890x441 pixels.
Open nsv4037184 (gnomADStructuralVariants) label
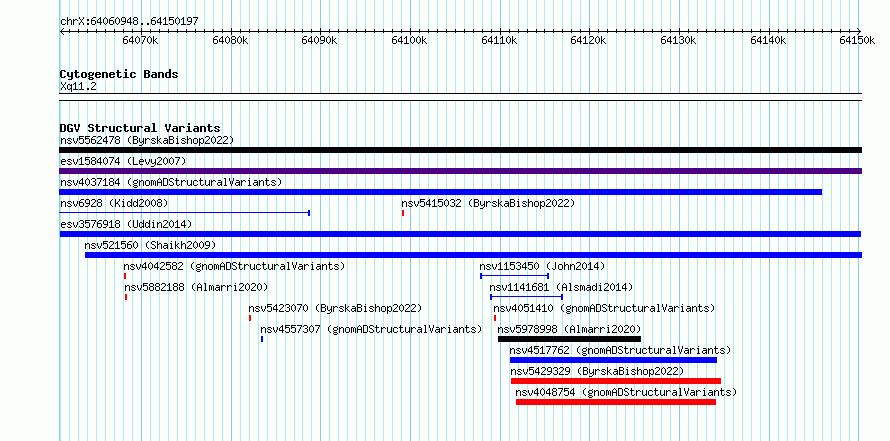[x=171, y=182]
